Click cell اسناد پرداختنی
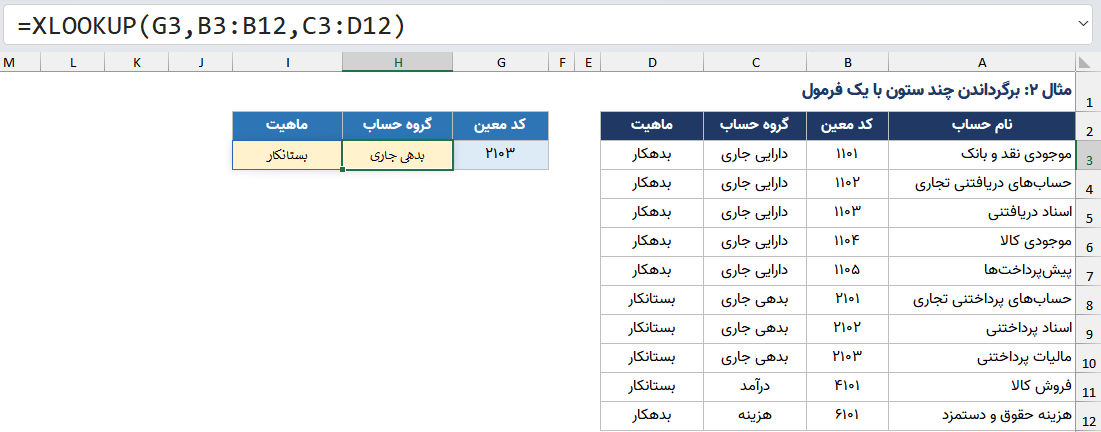Viewport: 1101px width, 432px height. point(982,329)
